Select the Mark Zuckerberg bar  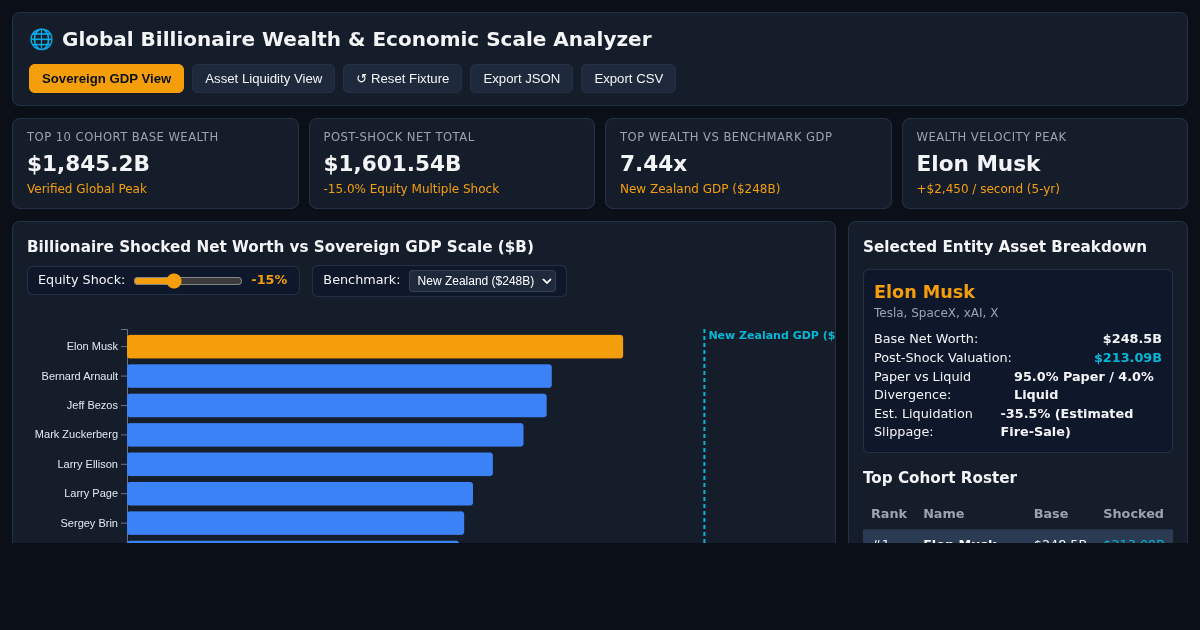pos(325,434)
